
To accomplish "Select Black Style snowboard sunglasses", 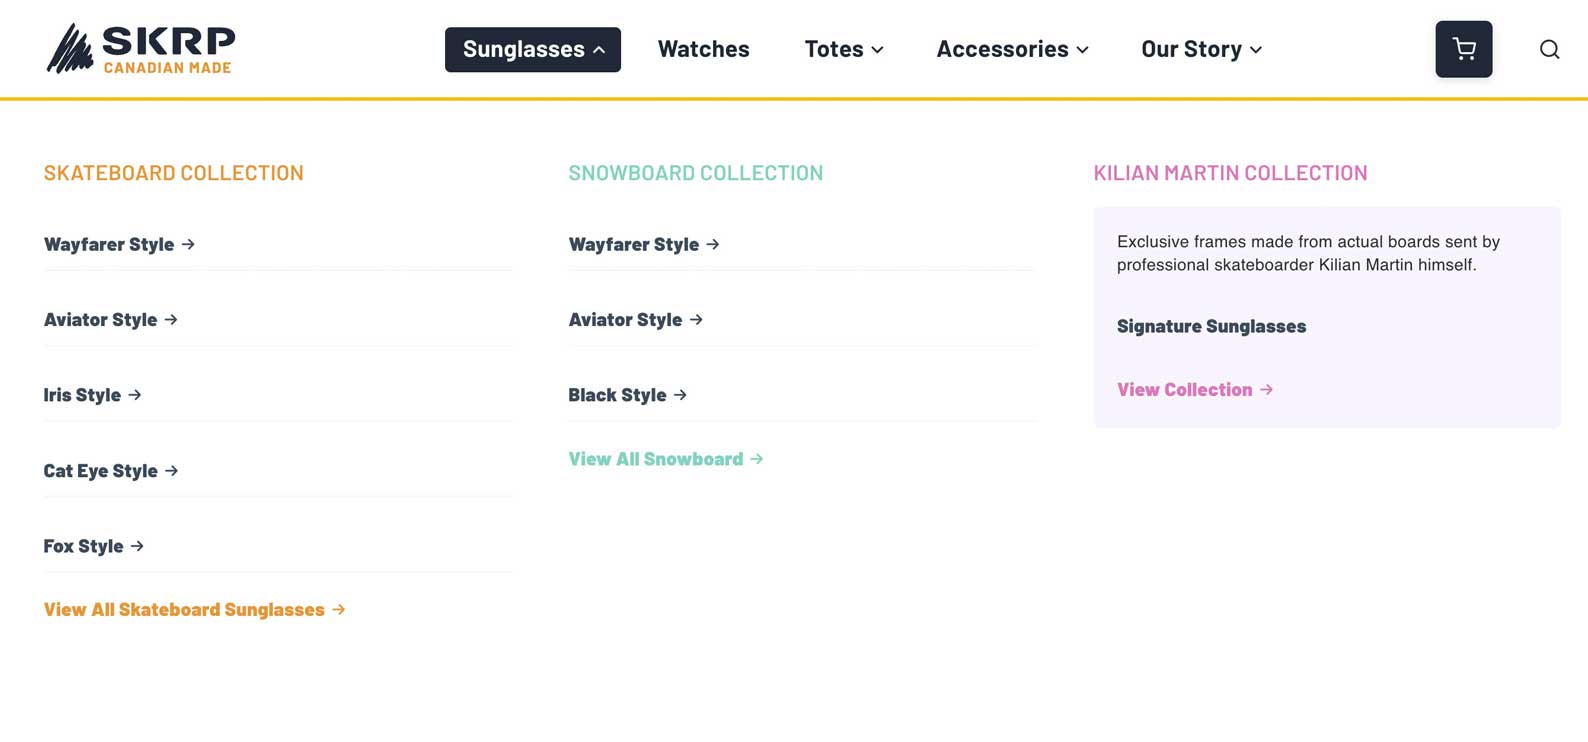I will pyautogui.click(x=628, y=395).
